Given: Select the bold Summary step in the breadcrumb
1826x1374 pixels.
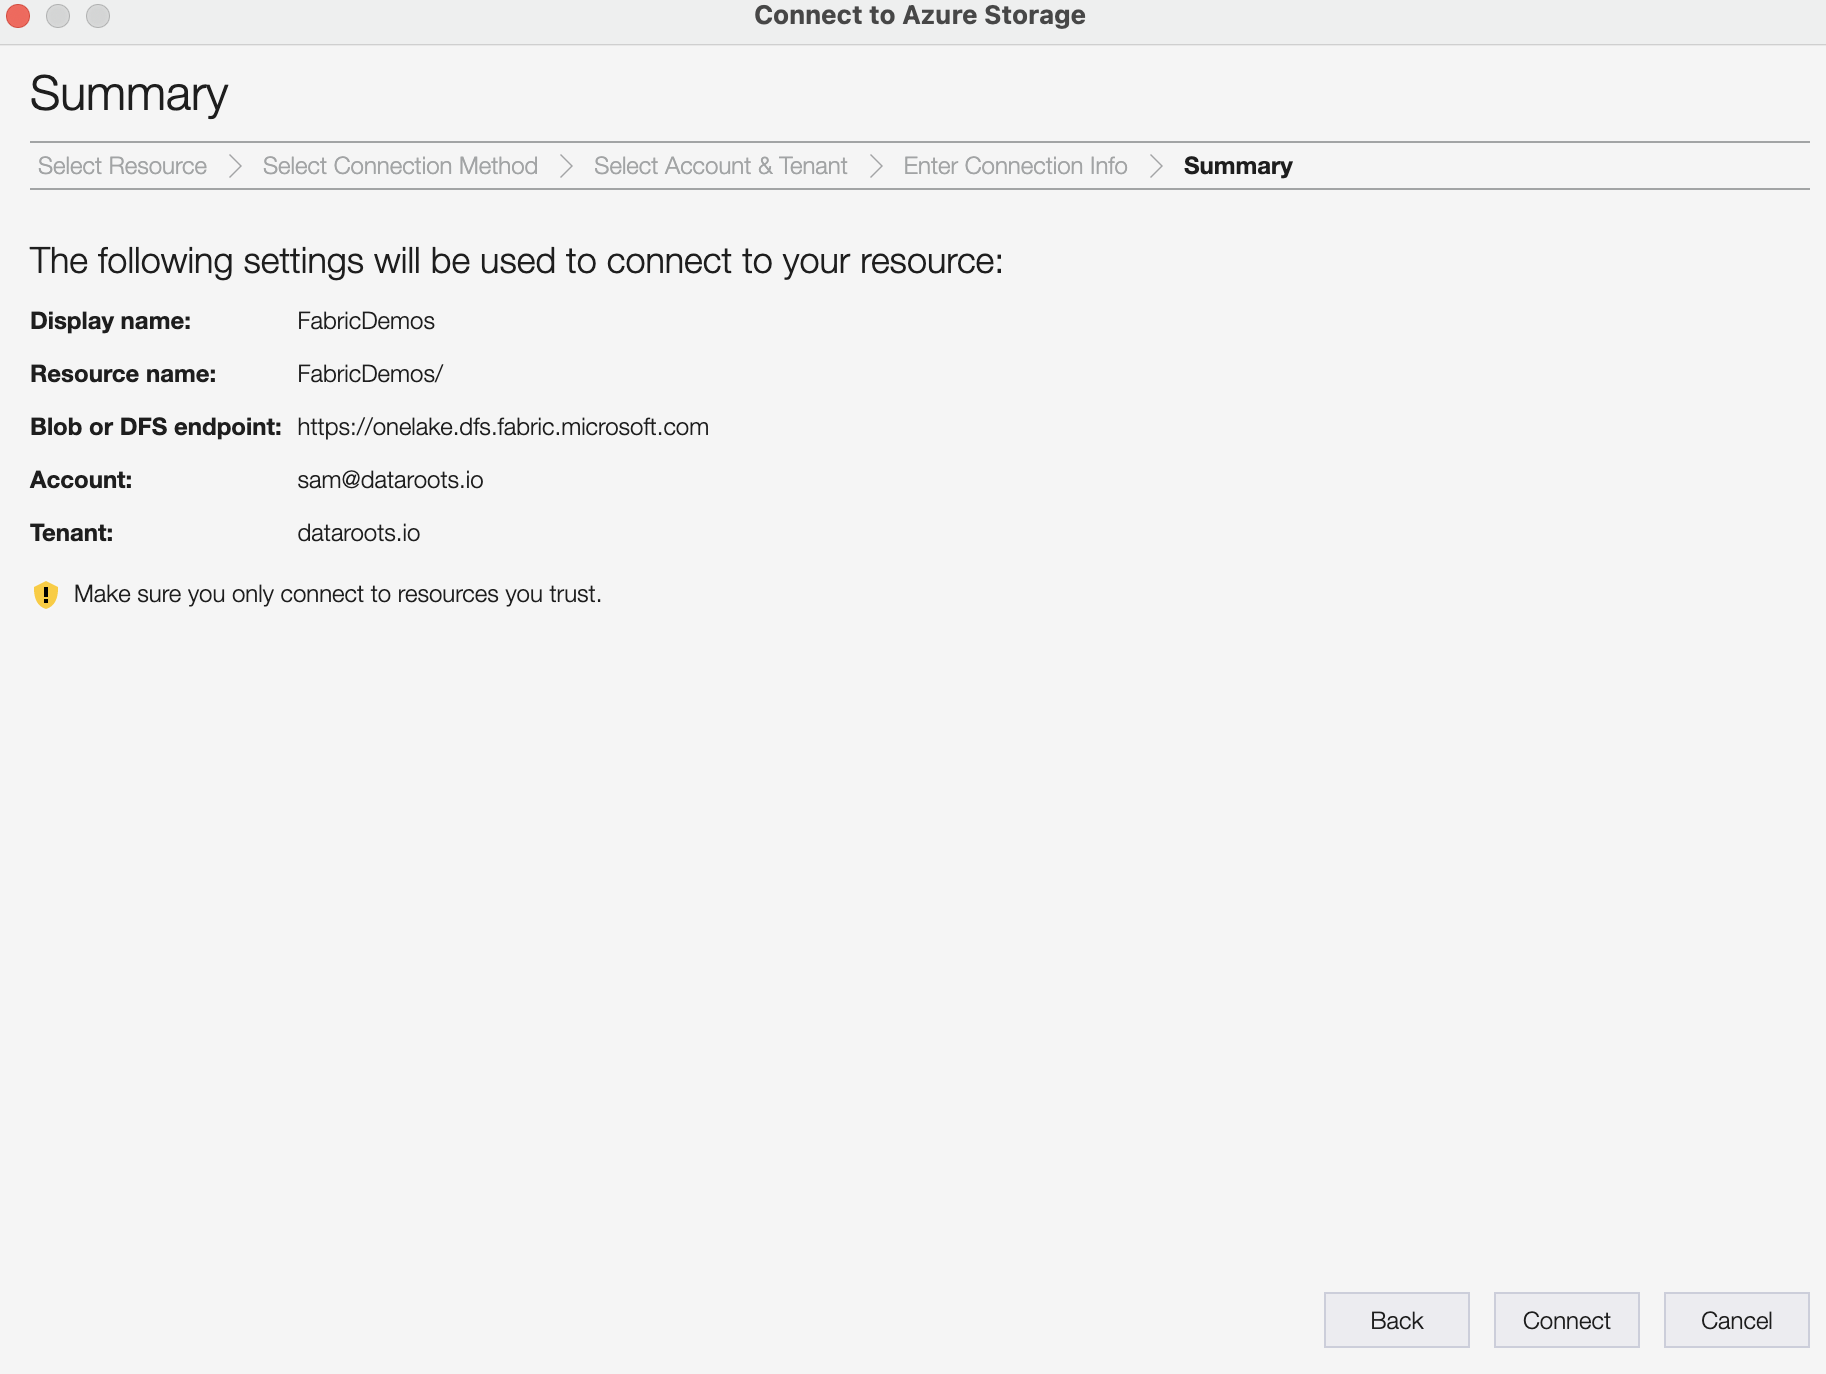Looking at the screenshot, I should tap(1238, 166).
